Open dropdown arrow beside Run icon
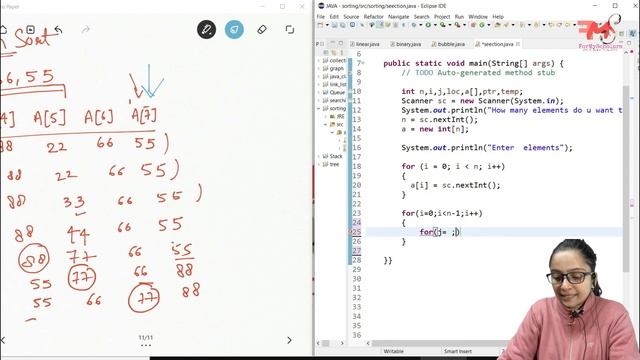This screenshot has width=640, height=360. (435, 25)
